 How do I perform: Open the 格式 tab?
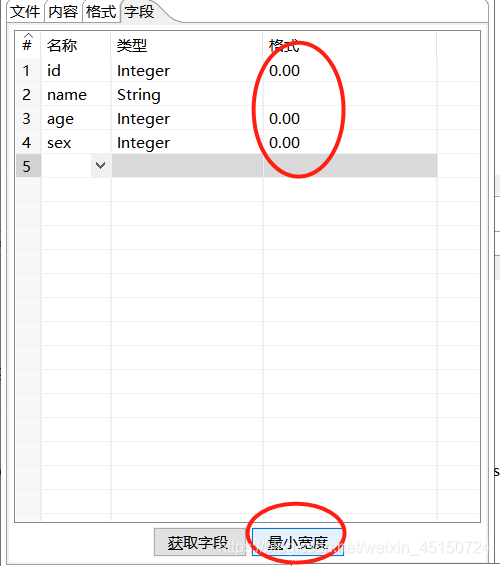tap(101, 12)
